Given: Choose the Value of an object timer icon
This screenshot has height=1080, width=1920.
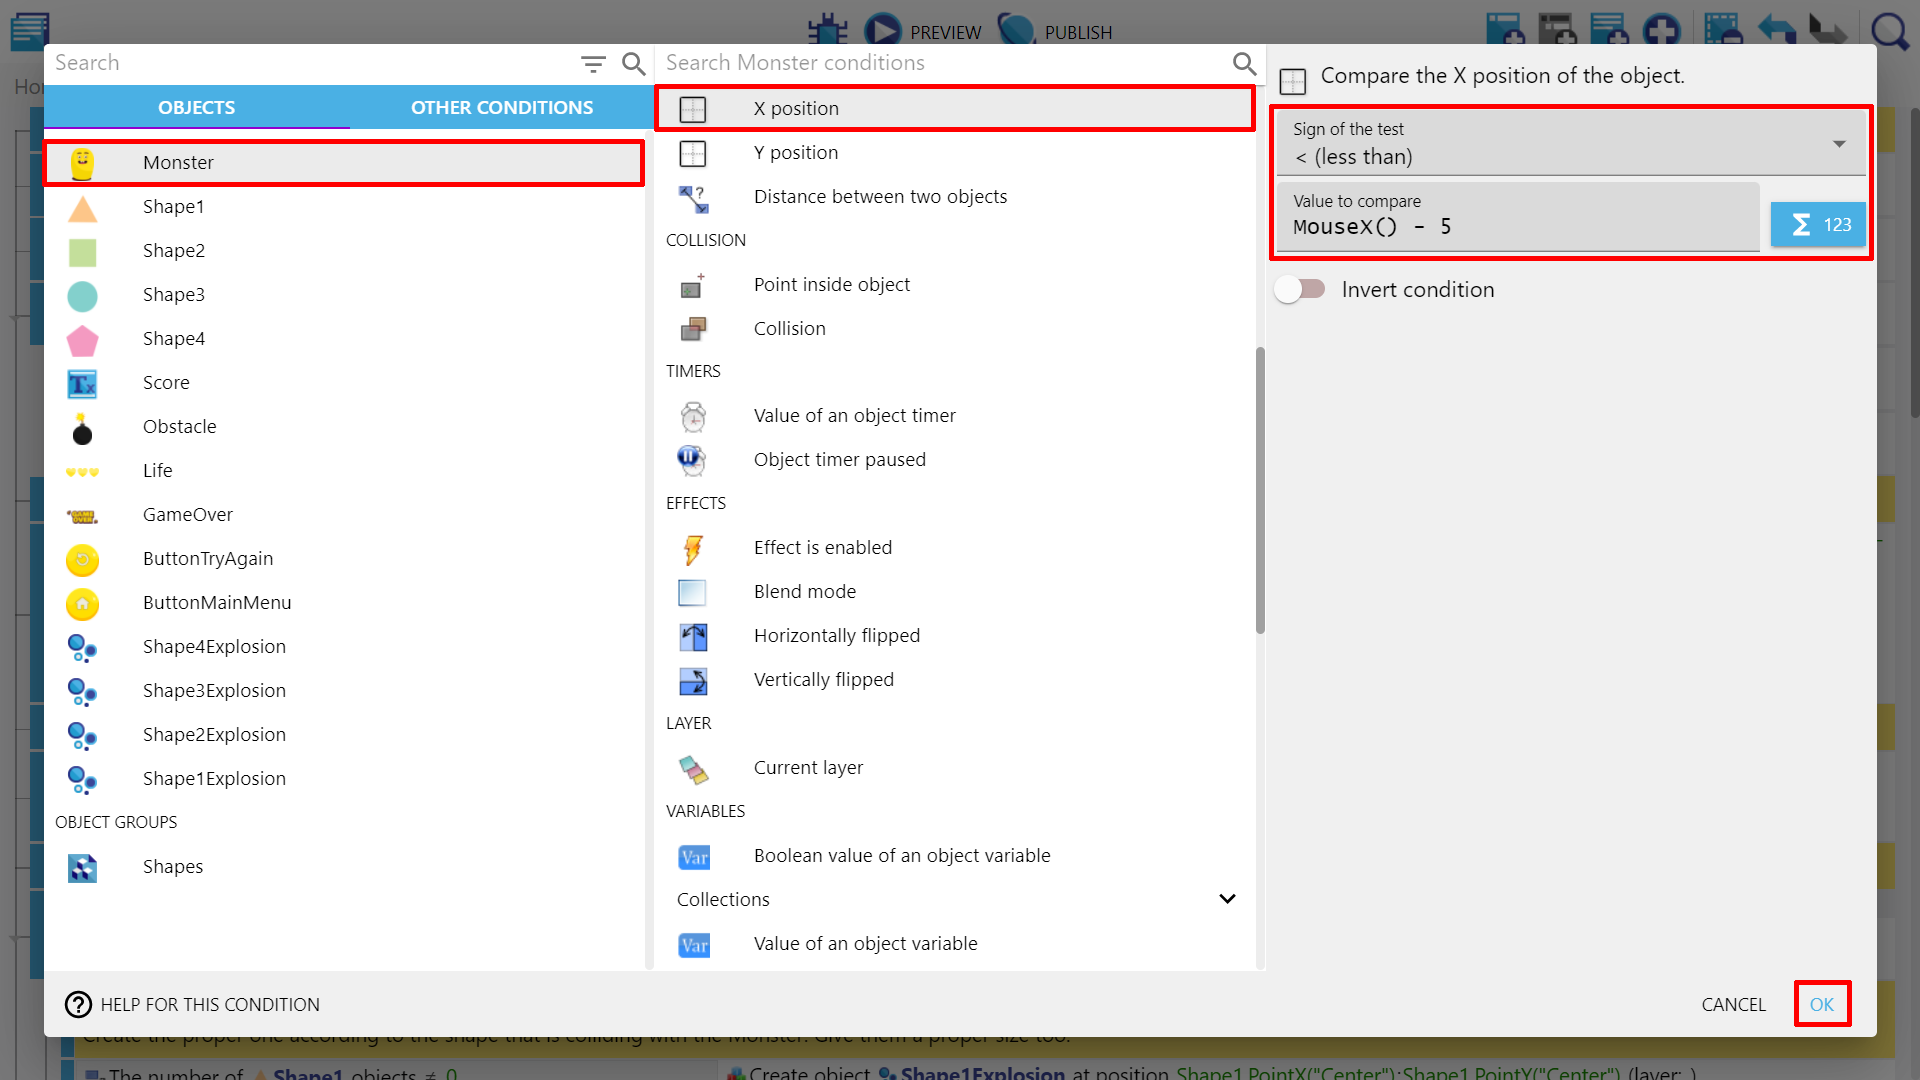Looking at the screenshot, I should (x=693, y=416).
